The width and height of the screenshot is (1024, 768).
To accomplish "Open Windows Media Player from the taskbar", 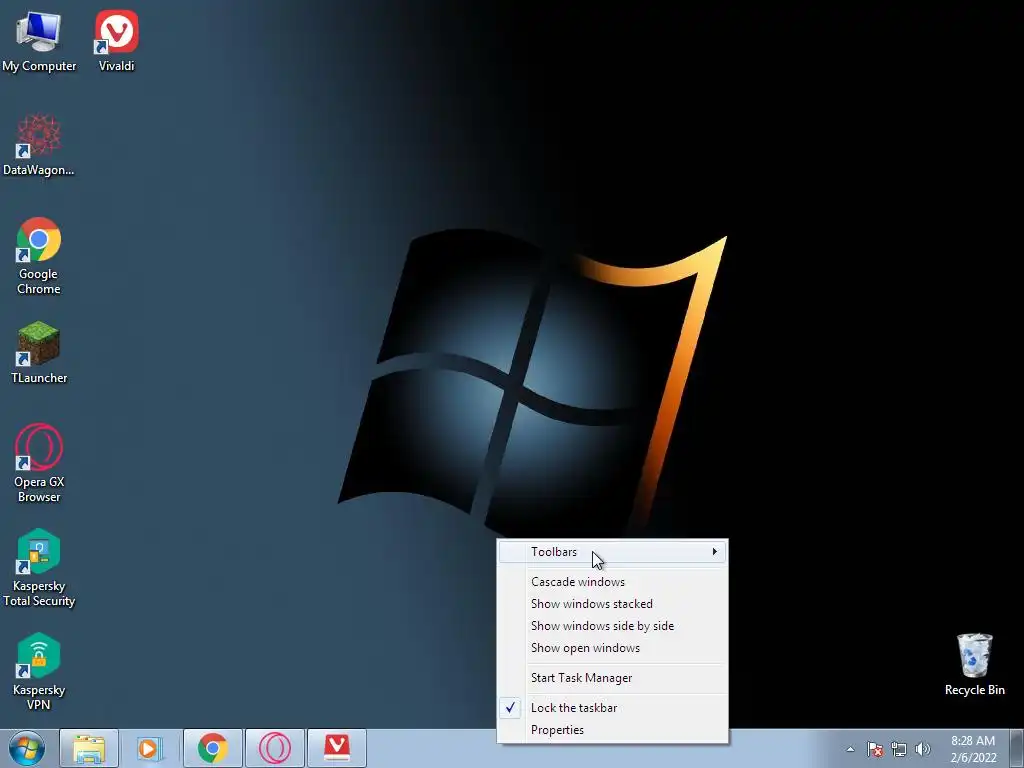I will point(150,748).
